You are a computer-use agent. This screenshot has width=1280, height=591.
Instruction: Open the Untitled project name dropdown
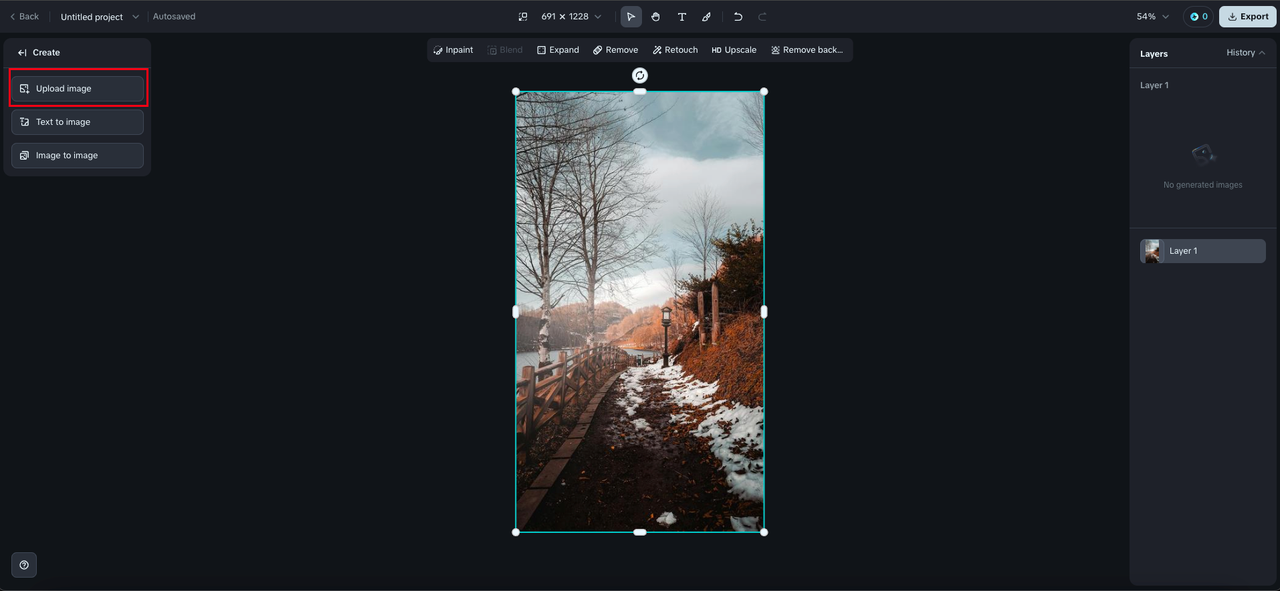click(99, 17)
